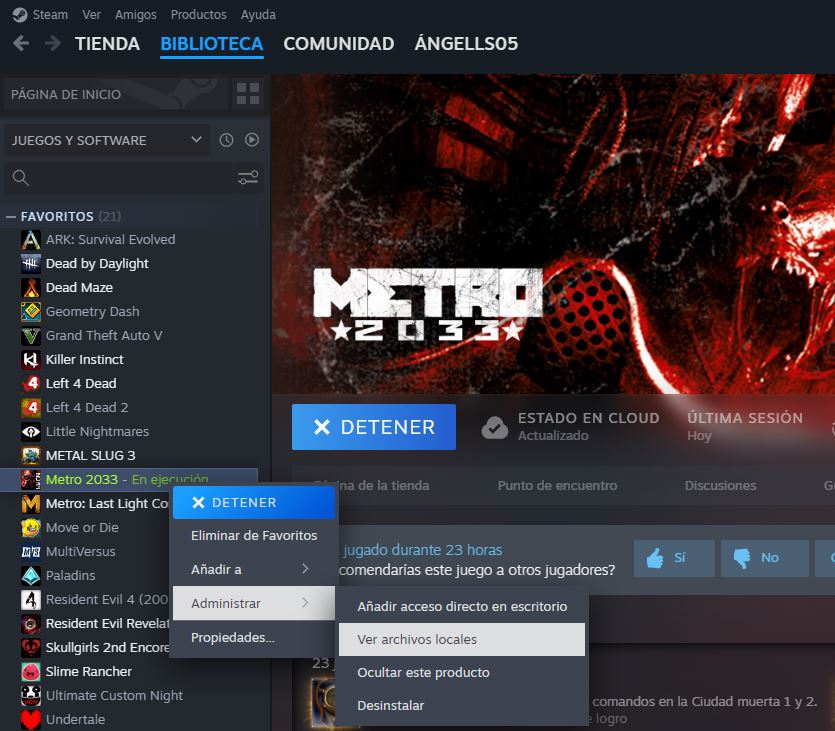Open the Punto de encuentro link
Screen dimensions: 835x731
click(x=558, y=486)
